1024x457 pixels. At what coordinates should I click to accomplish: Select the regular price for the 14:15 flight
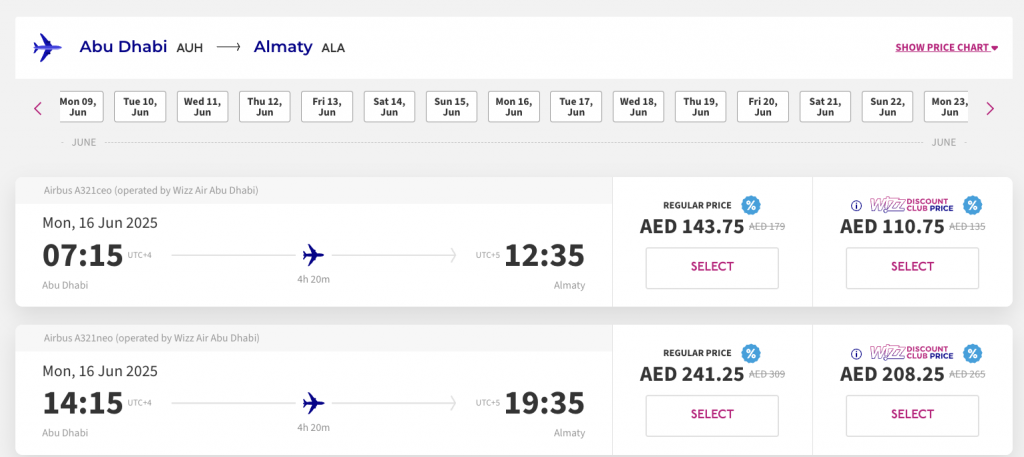(712, 415)
